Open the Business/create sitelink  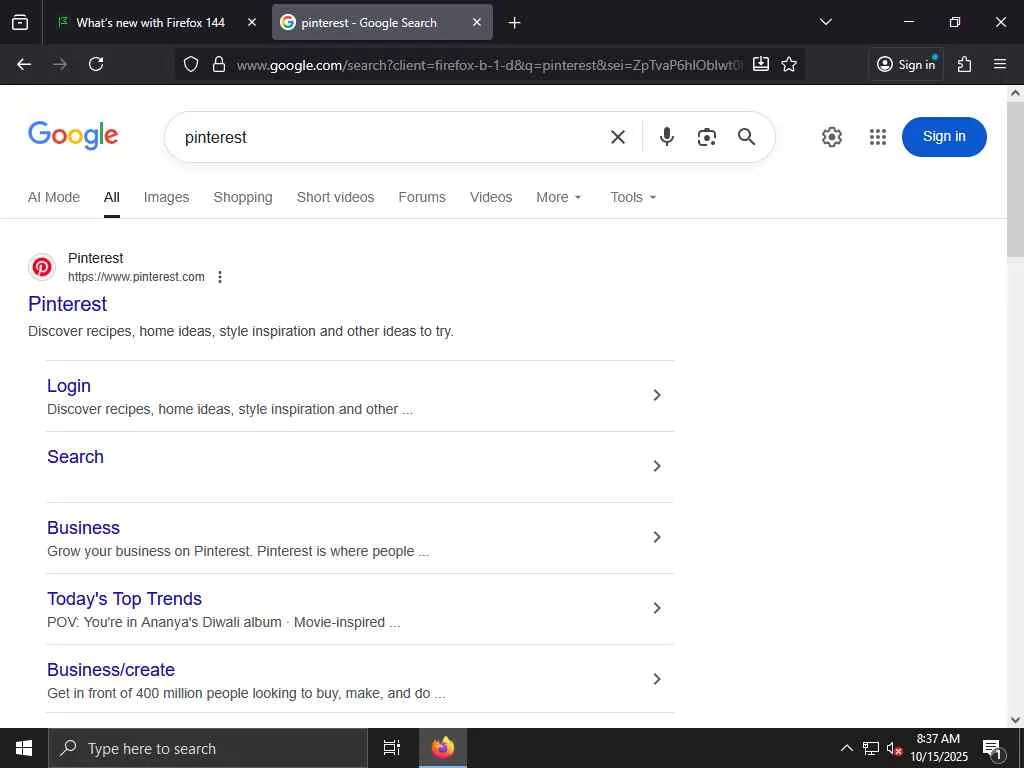111,670
